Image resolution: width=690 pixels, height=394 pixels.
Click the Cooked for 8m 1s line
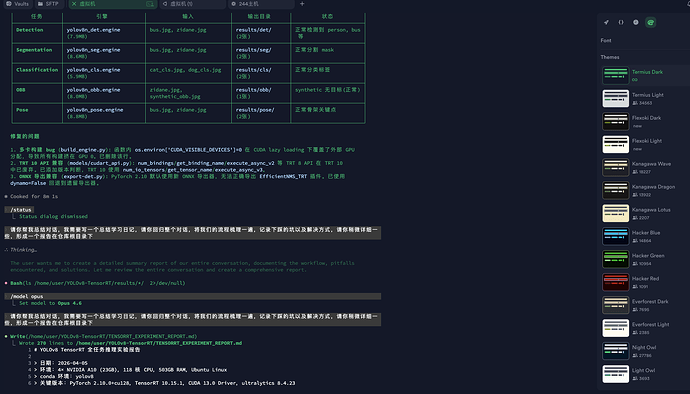pyautogui.click(x=34, y=196)
